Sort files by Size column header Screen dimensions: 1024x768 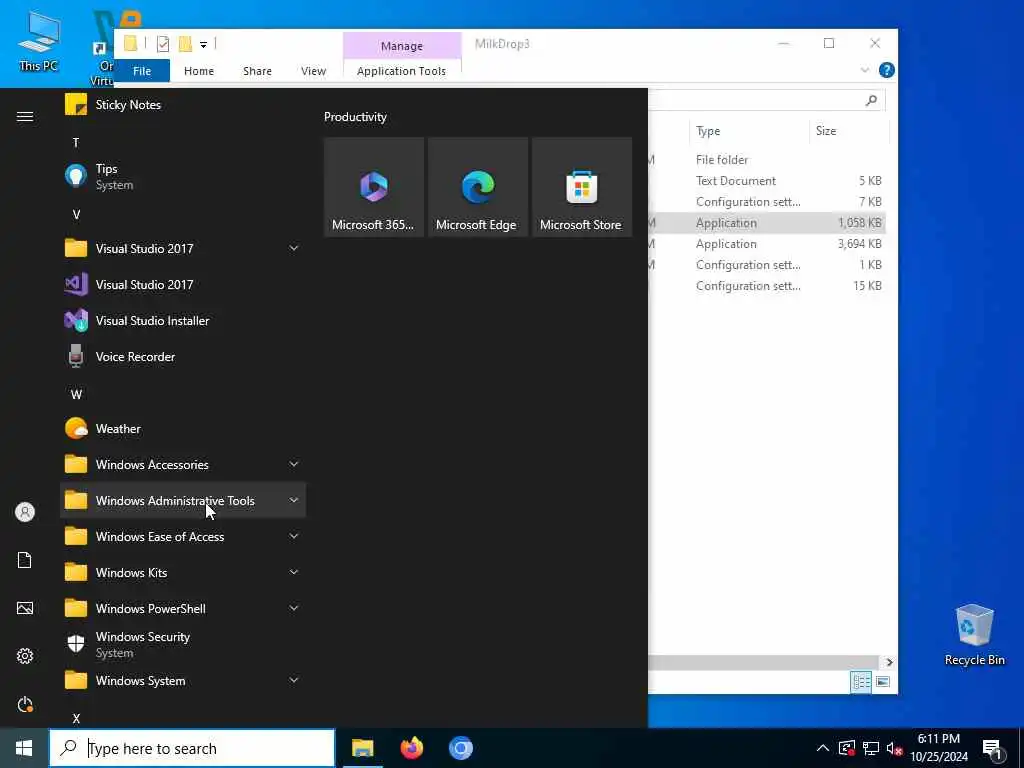(x=849, y=131)
